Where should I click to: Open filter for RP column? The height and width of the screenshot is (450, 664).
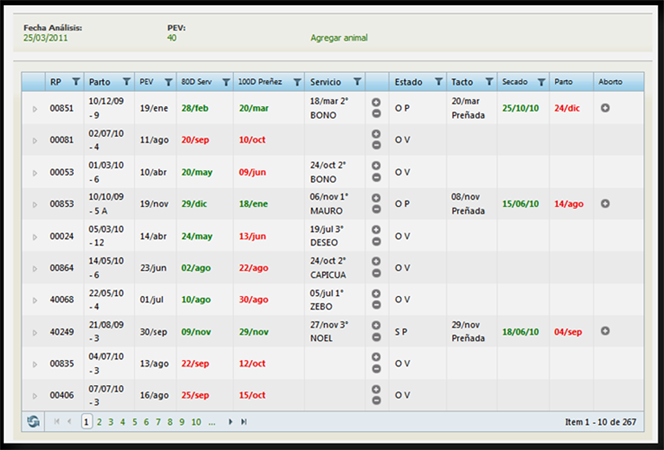coord(75,82)
